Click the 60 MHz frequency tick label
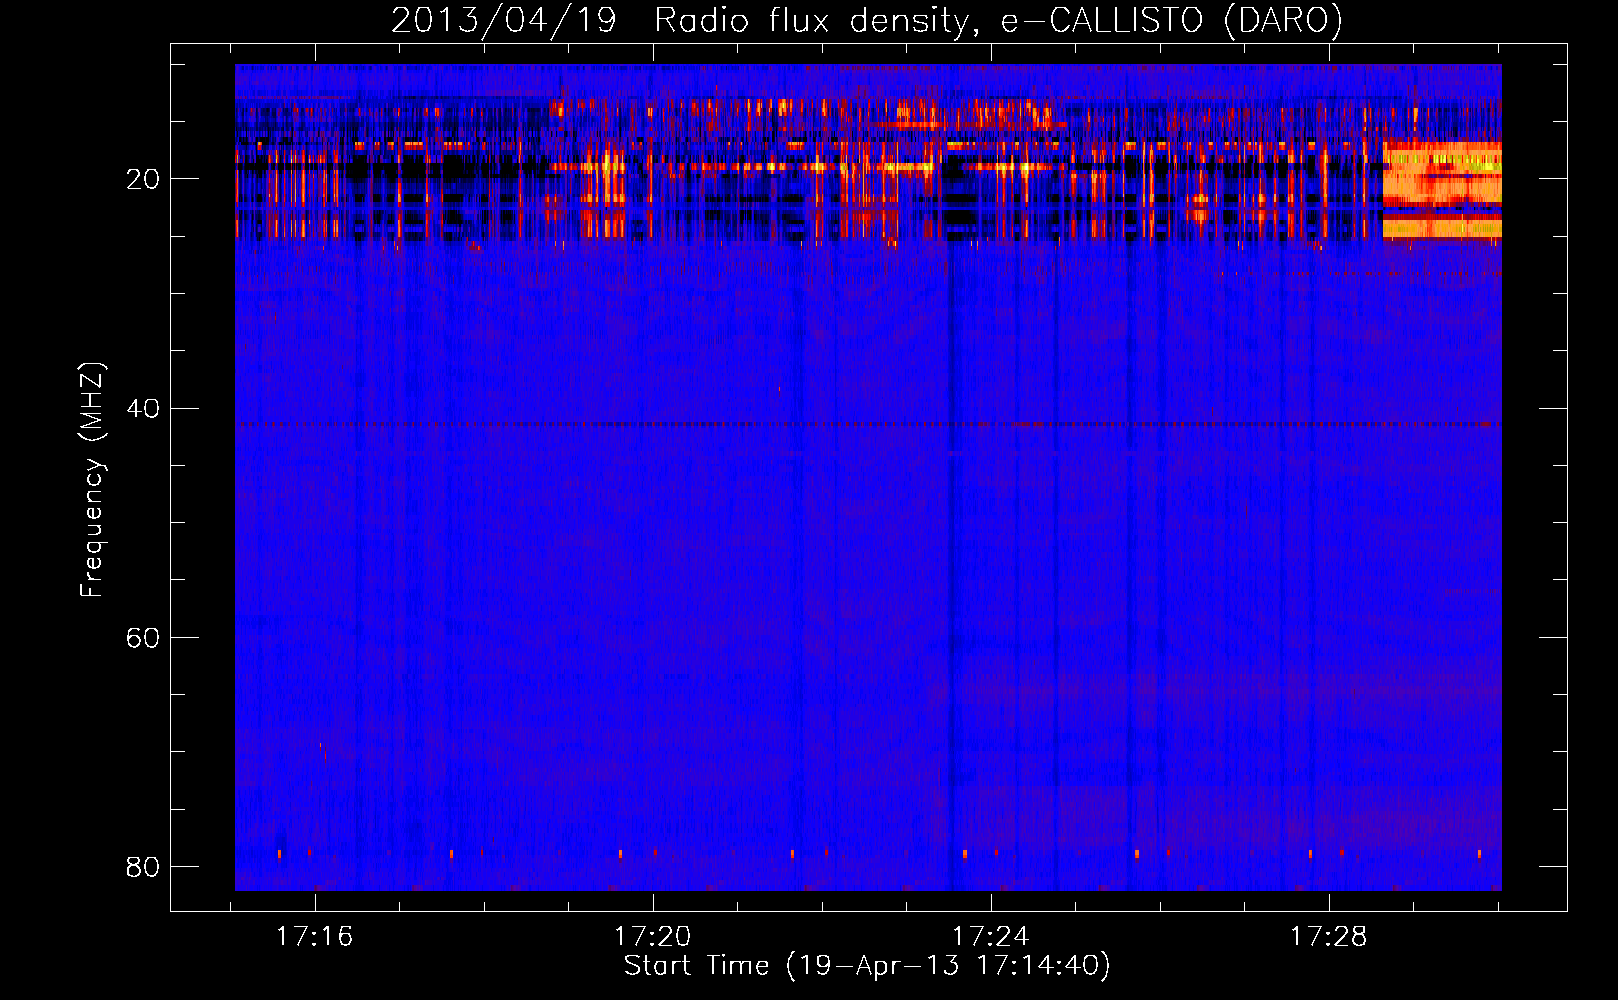1618x1000 pixels. tap(143, 638)
